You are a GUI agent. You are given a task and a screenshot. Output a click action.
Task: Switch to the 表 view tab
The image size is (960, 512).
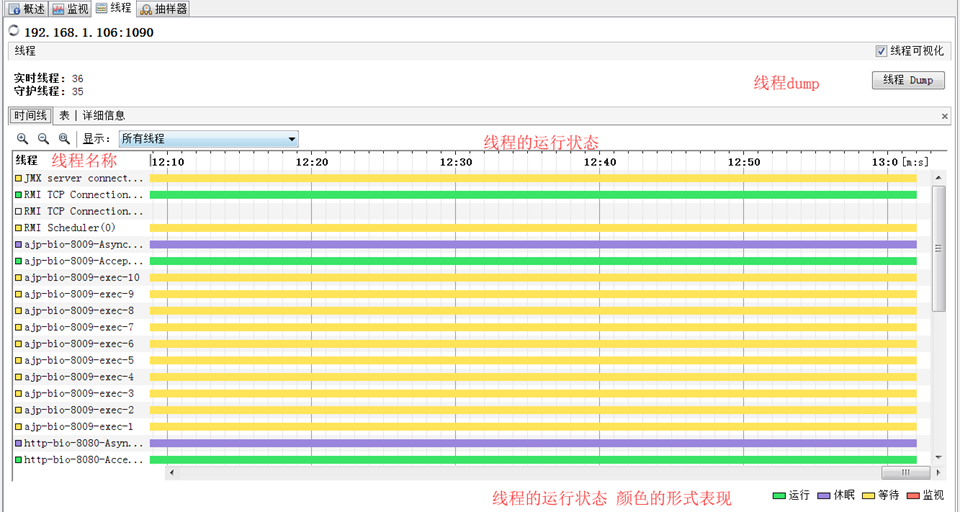pos(64,115)
